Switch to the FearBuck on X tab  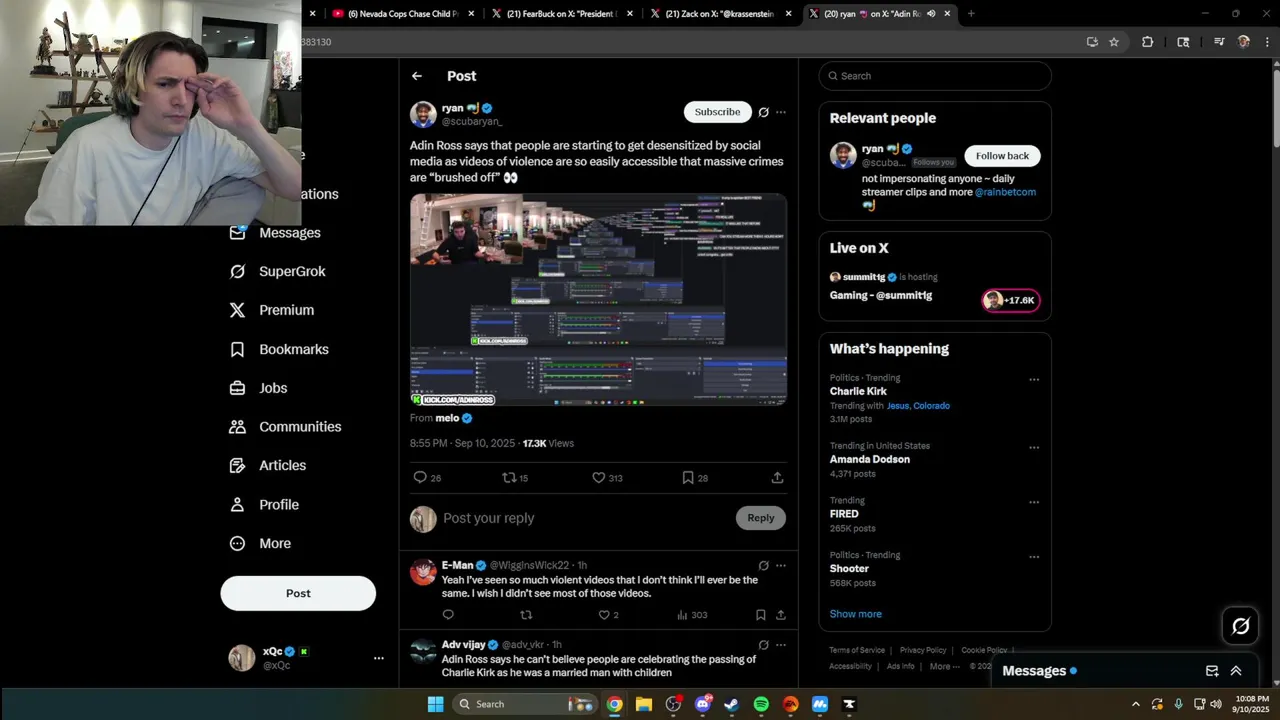coord(562,14)
